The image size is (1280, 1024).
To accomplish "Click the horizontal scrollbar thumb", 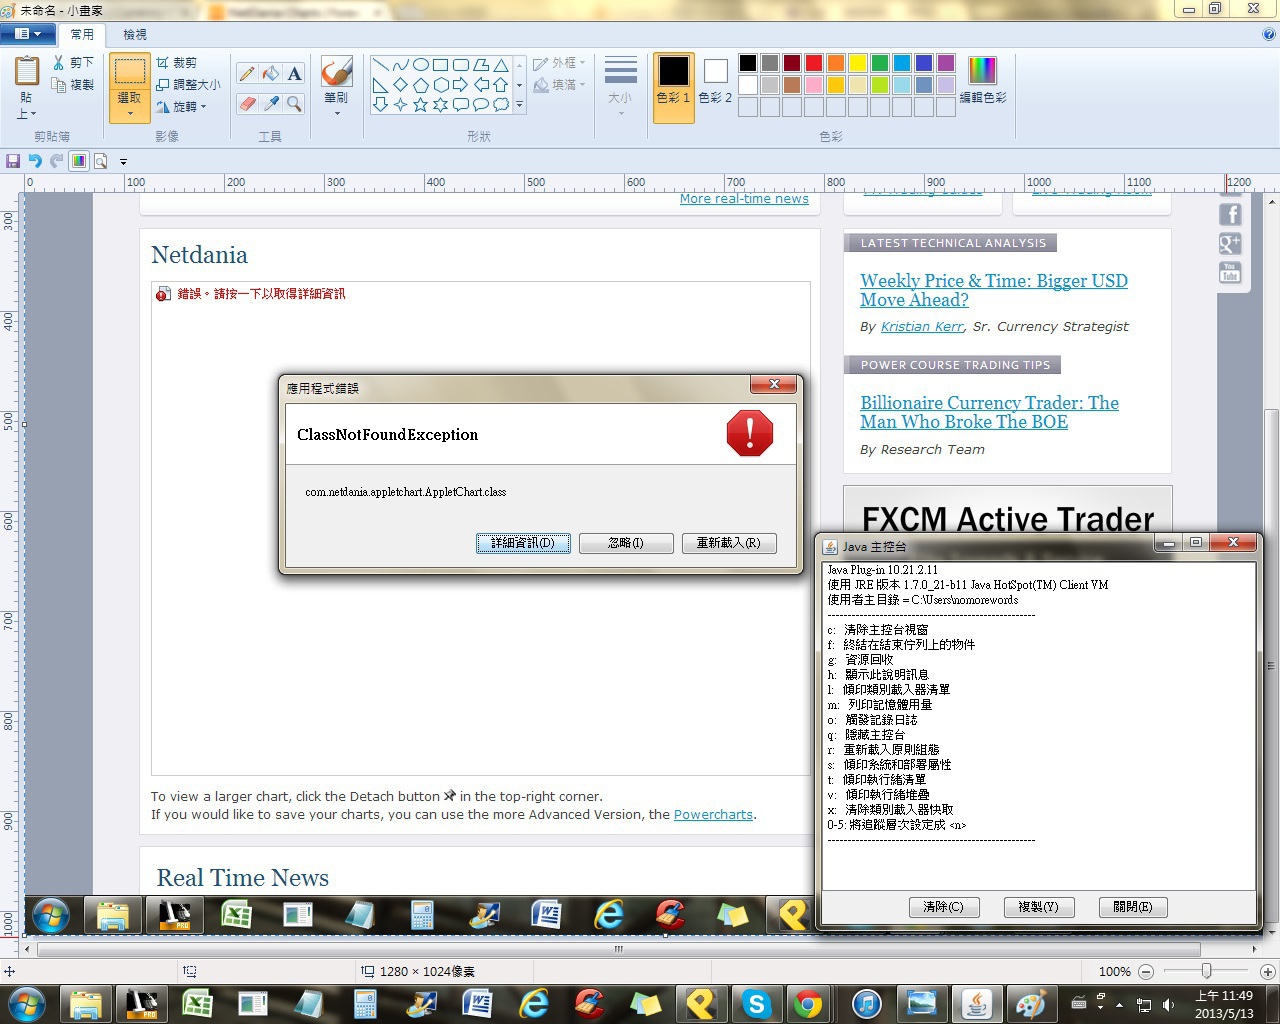I will pyautogui.click(x=618, y=949).
